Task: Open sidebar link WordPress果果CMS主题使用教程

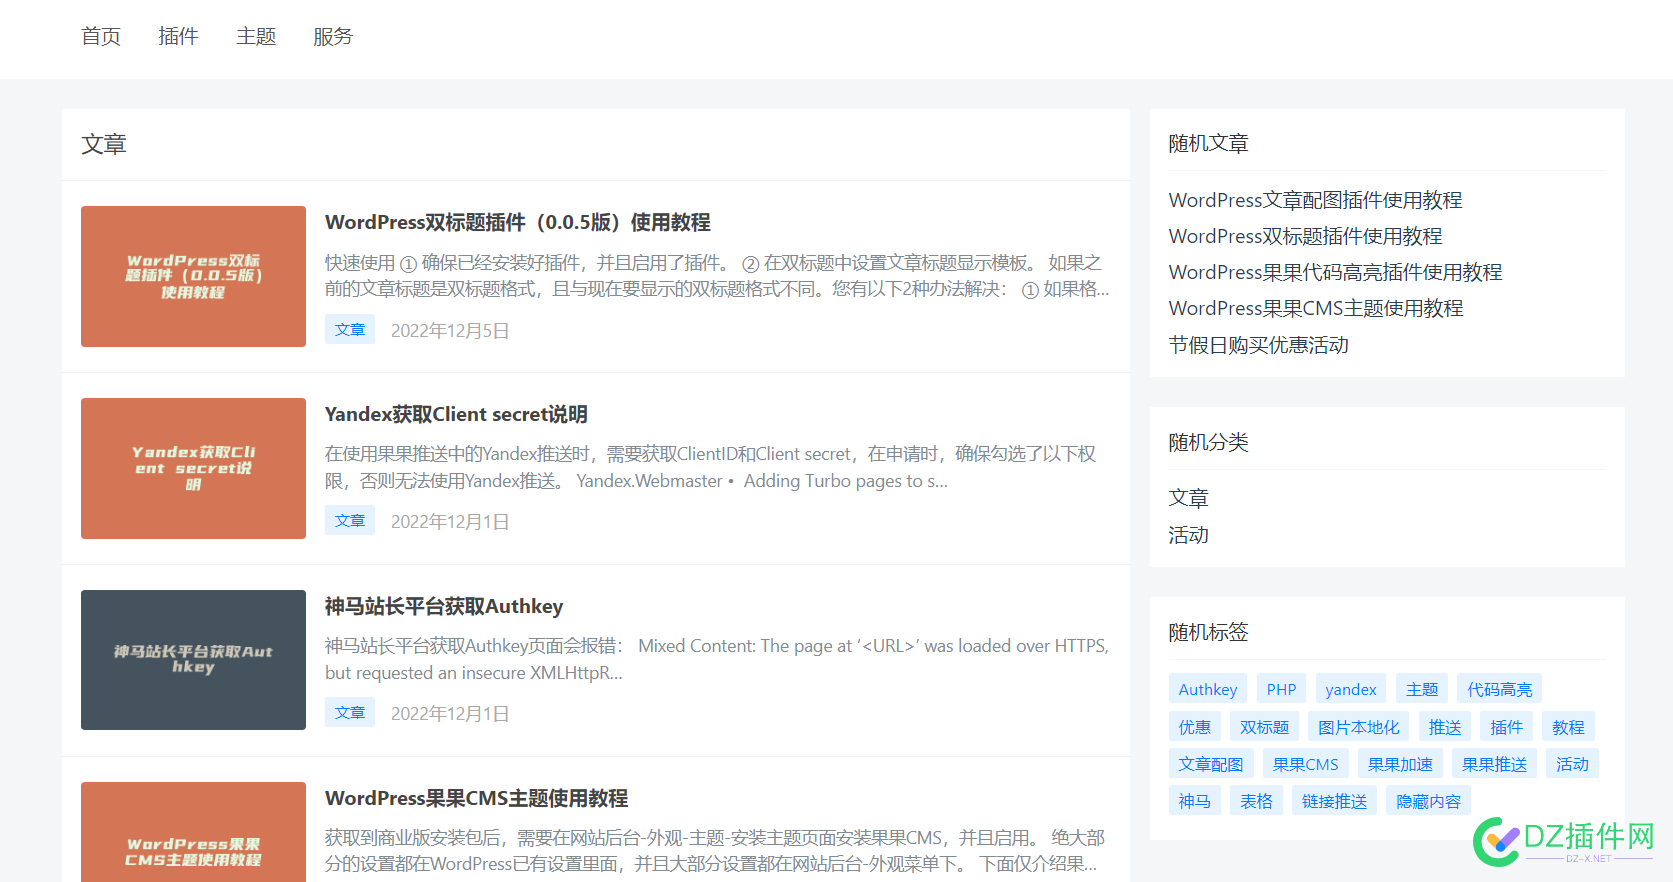Action: (x=1316, y=308)
